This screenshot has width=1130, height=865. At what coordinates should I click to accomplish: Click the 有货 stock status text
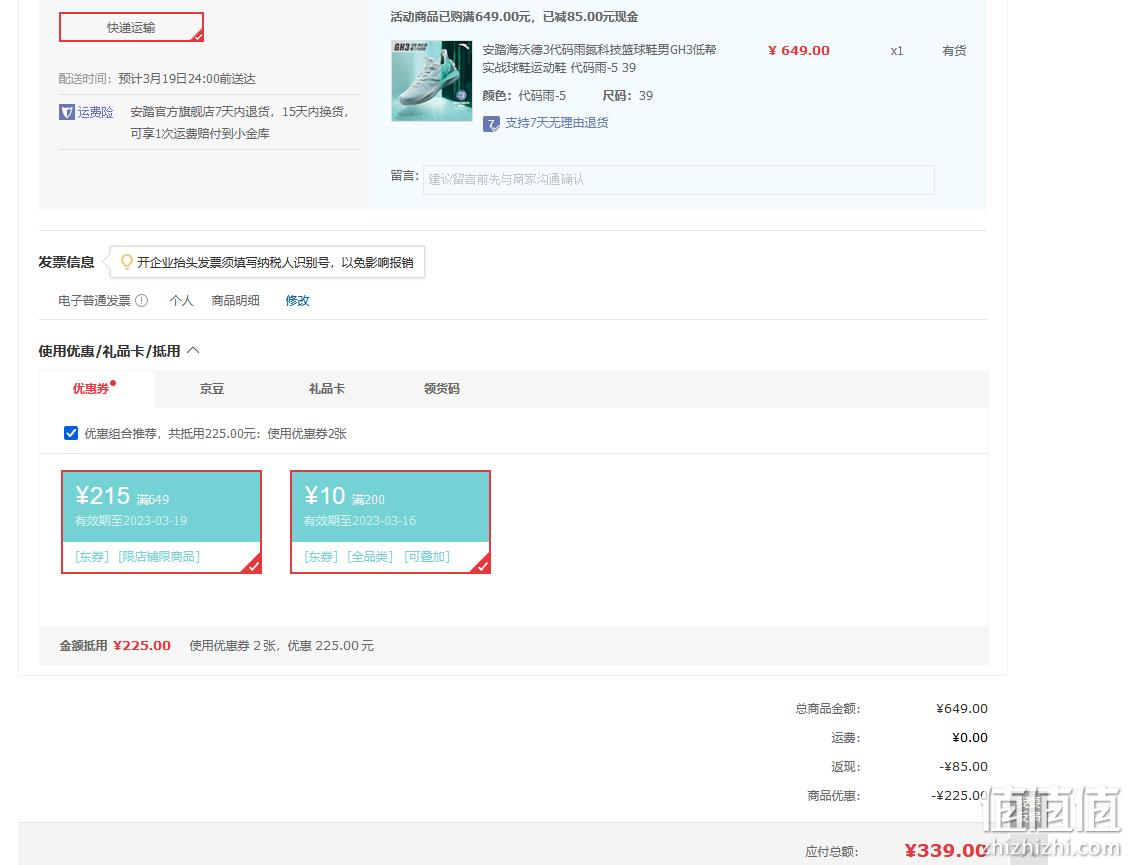click(x=954, y=50)
